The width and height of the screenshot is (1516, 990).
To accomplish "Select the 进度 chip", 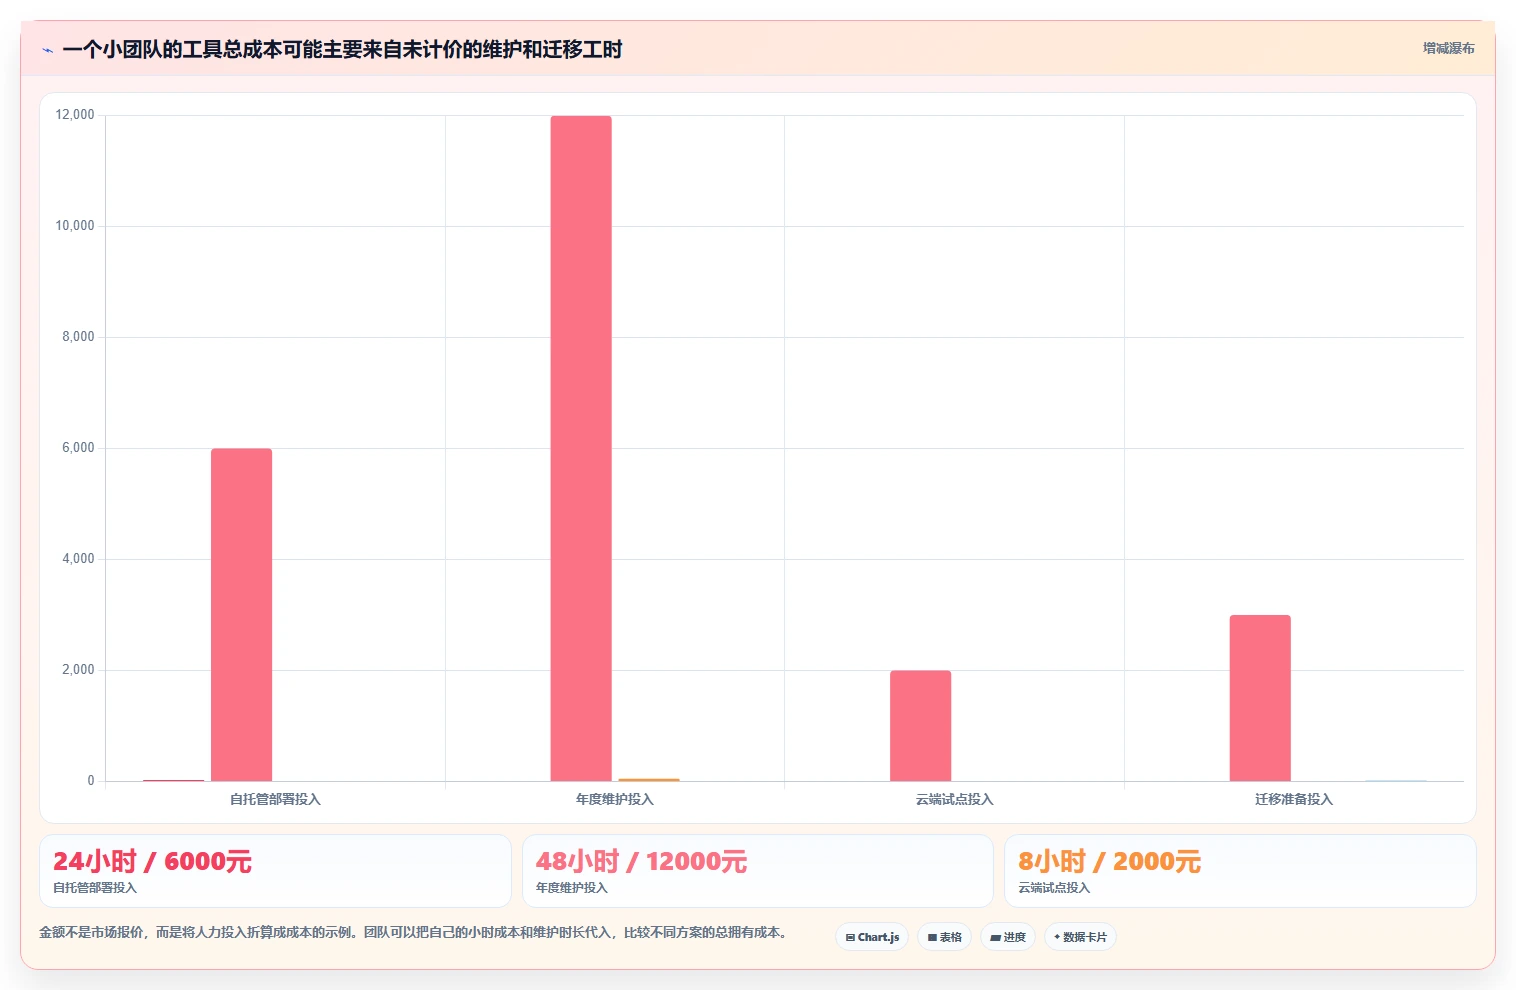I will [1008, 937].
